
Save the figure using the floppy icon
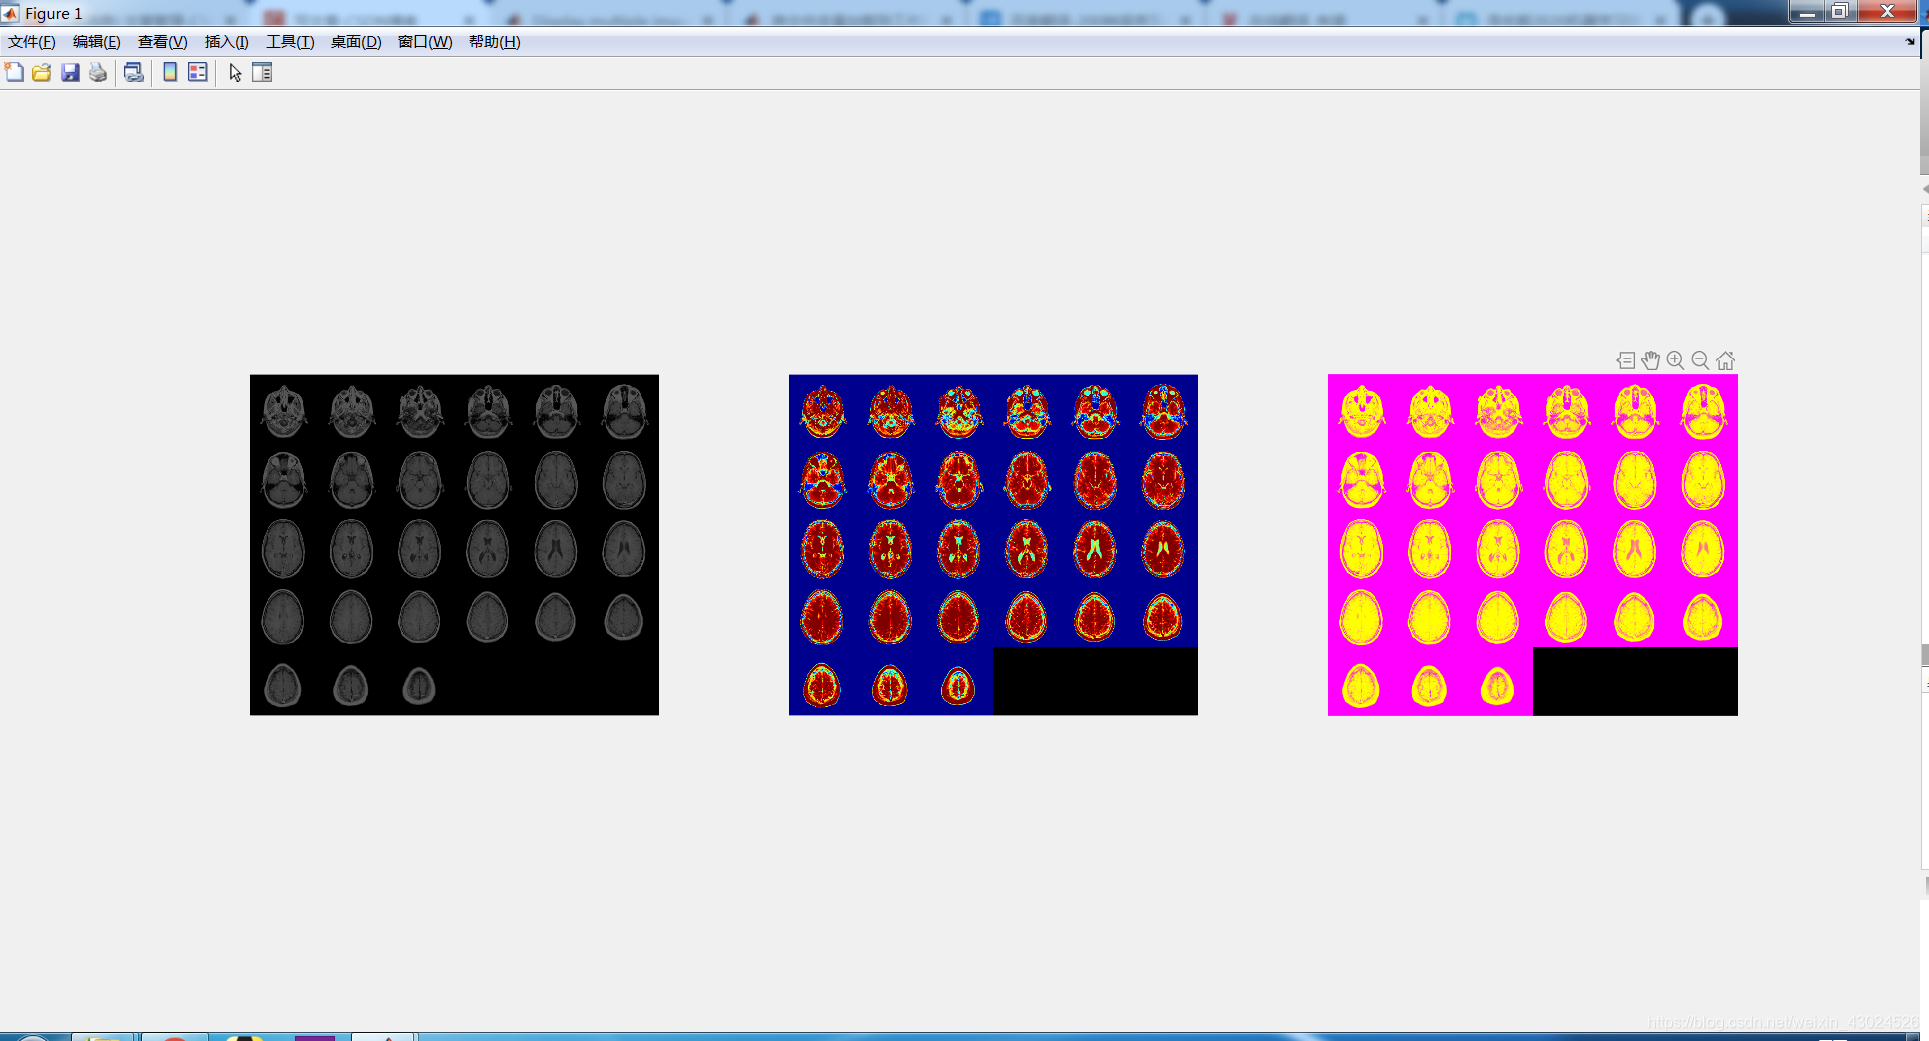70,72
